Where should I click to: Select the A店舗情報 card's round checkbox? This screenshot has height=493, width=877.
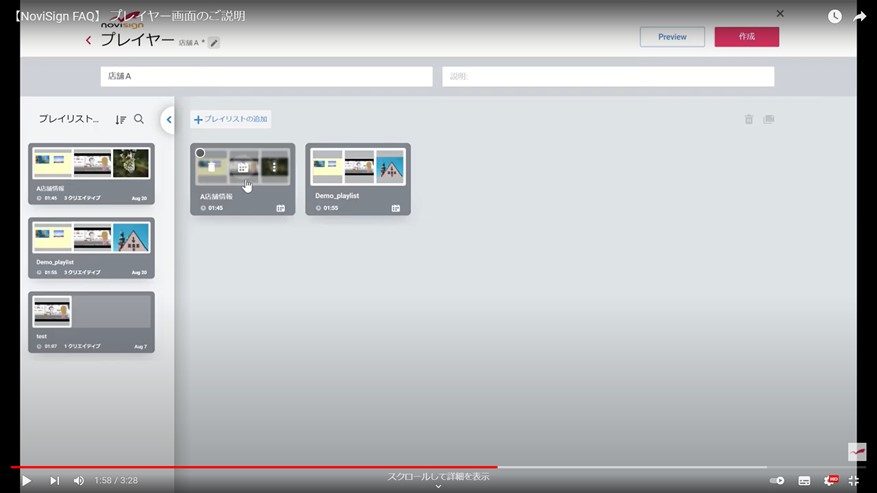tap(200, 153)
